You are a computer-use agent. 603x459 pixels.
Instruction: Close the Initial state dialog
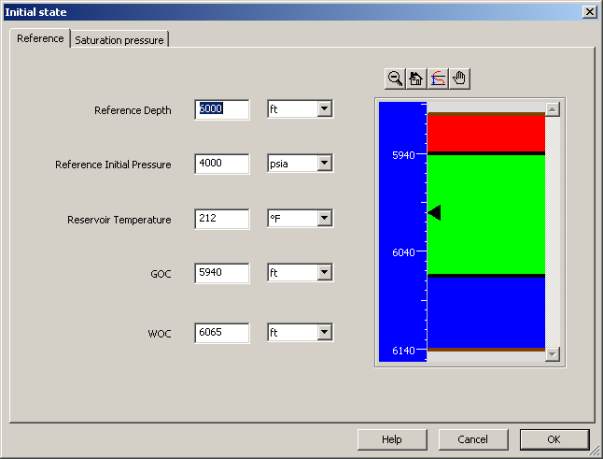click(x=590, y=11)
